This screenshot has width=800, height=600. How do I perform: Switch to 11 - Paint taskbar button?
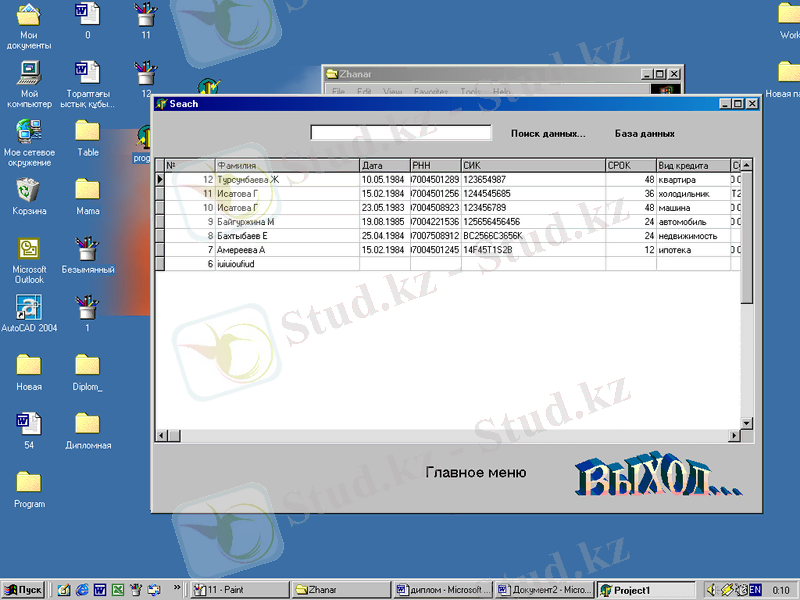click(240, 590)
